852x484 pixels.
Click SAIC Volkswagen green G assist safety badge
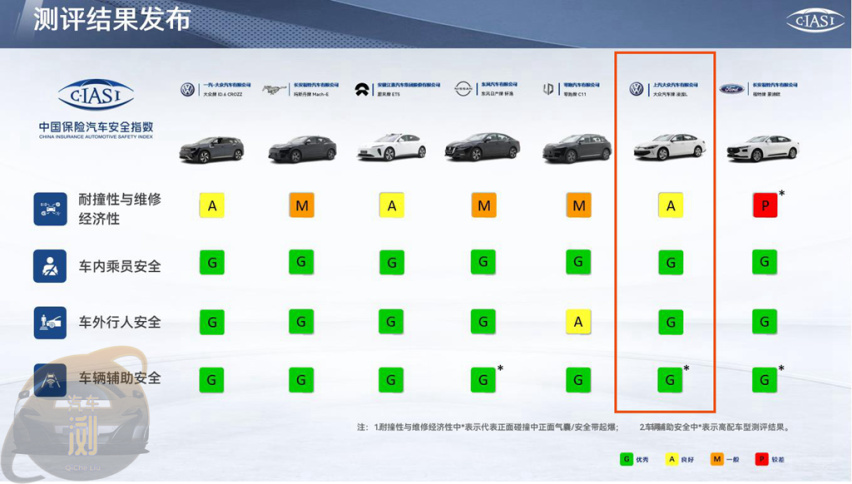[x=670, y=380]
